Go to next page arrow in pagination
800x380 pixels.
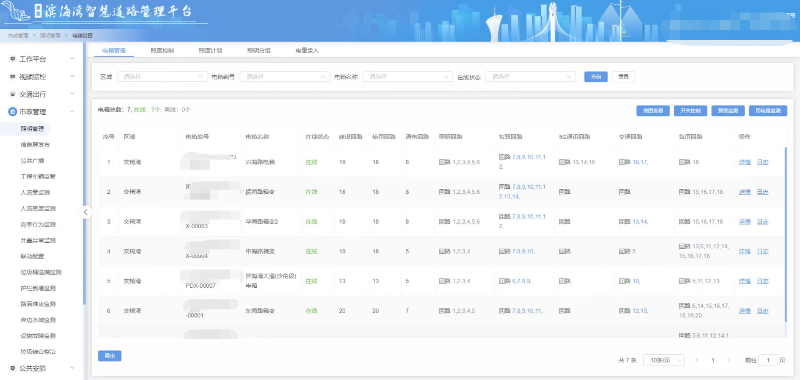[729, 360]
